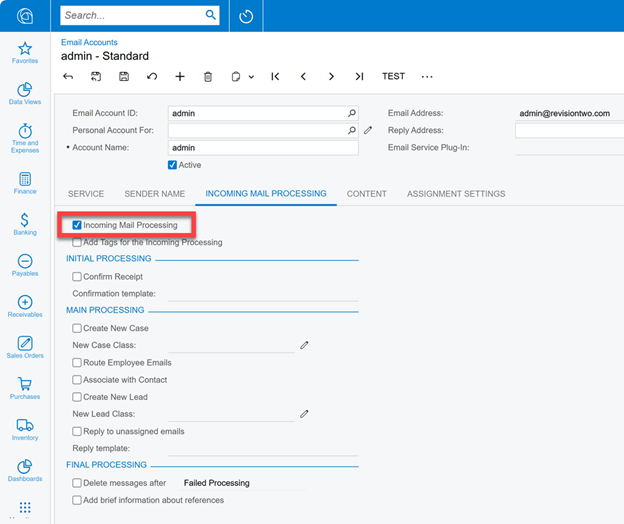624x524 pixels.
Task: Open Email Account ID lookup
Action: [351, 113]
